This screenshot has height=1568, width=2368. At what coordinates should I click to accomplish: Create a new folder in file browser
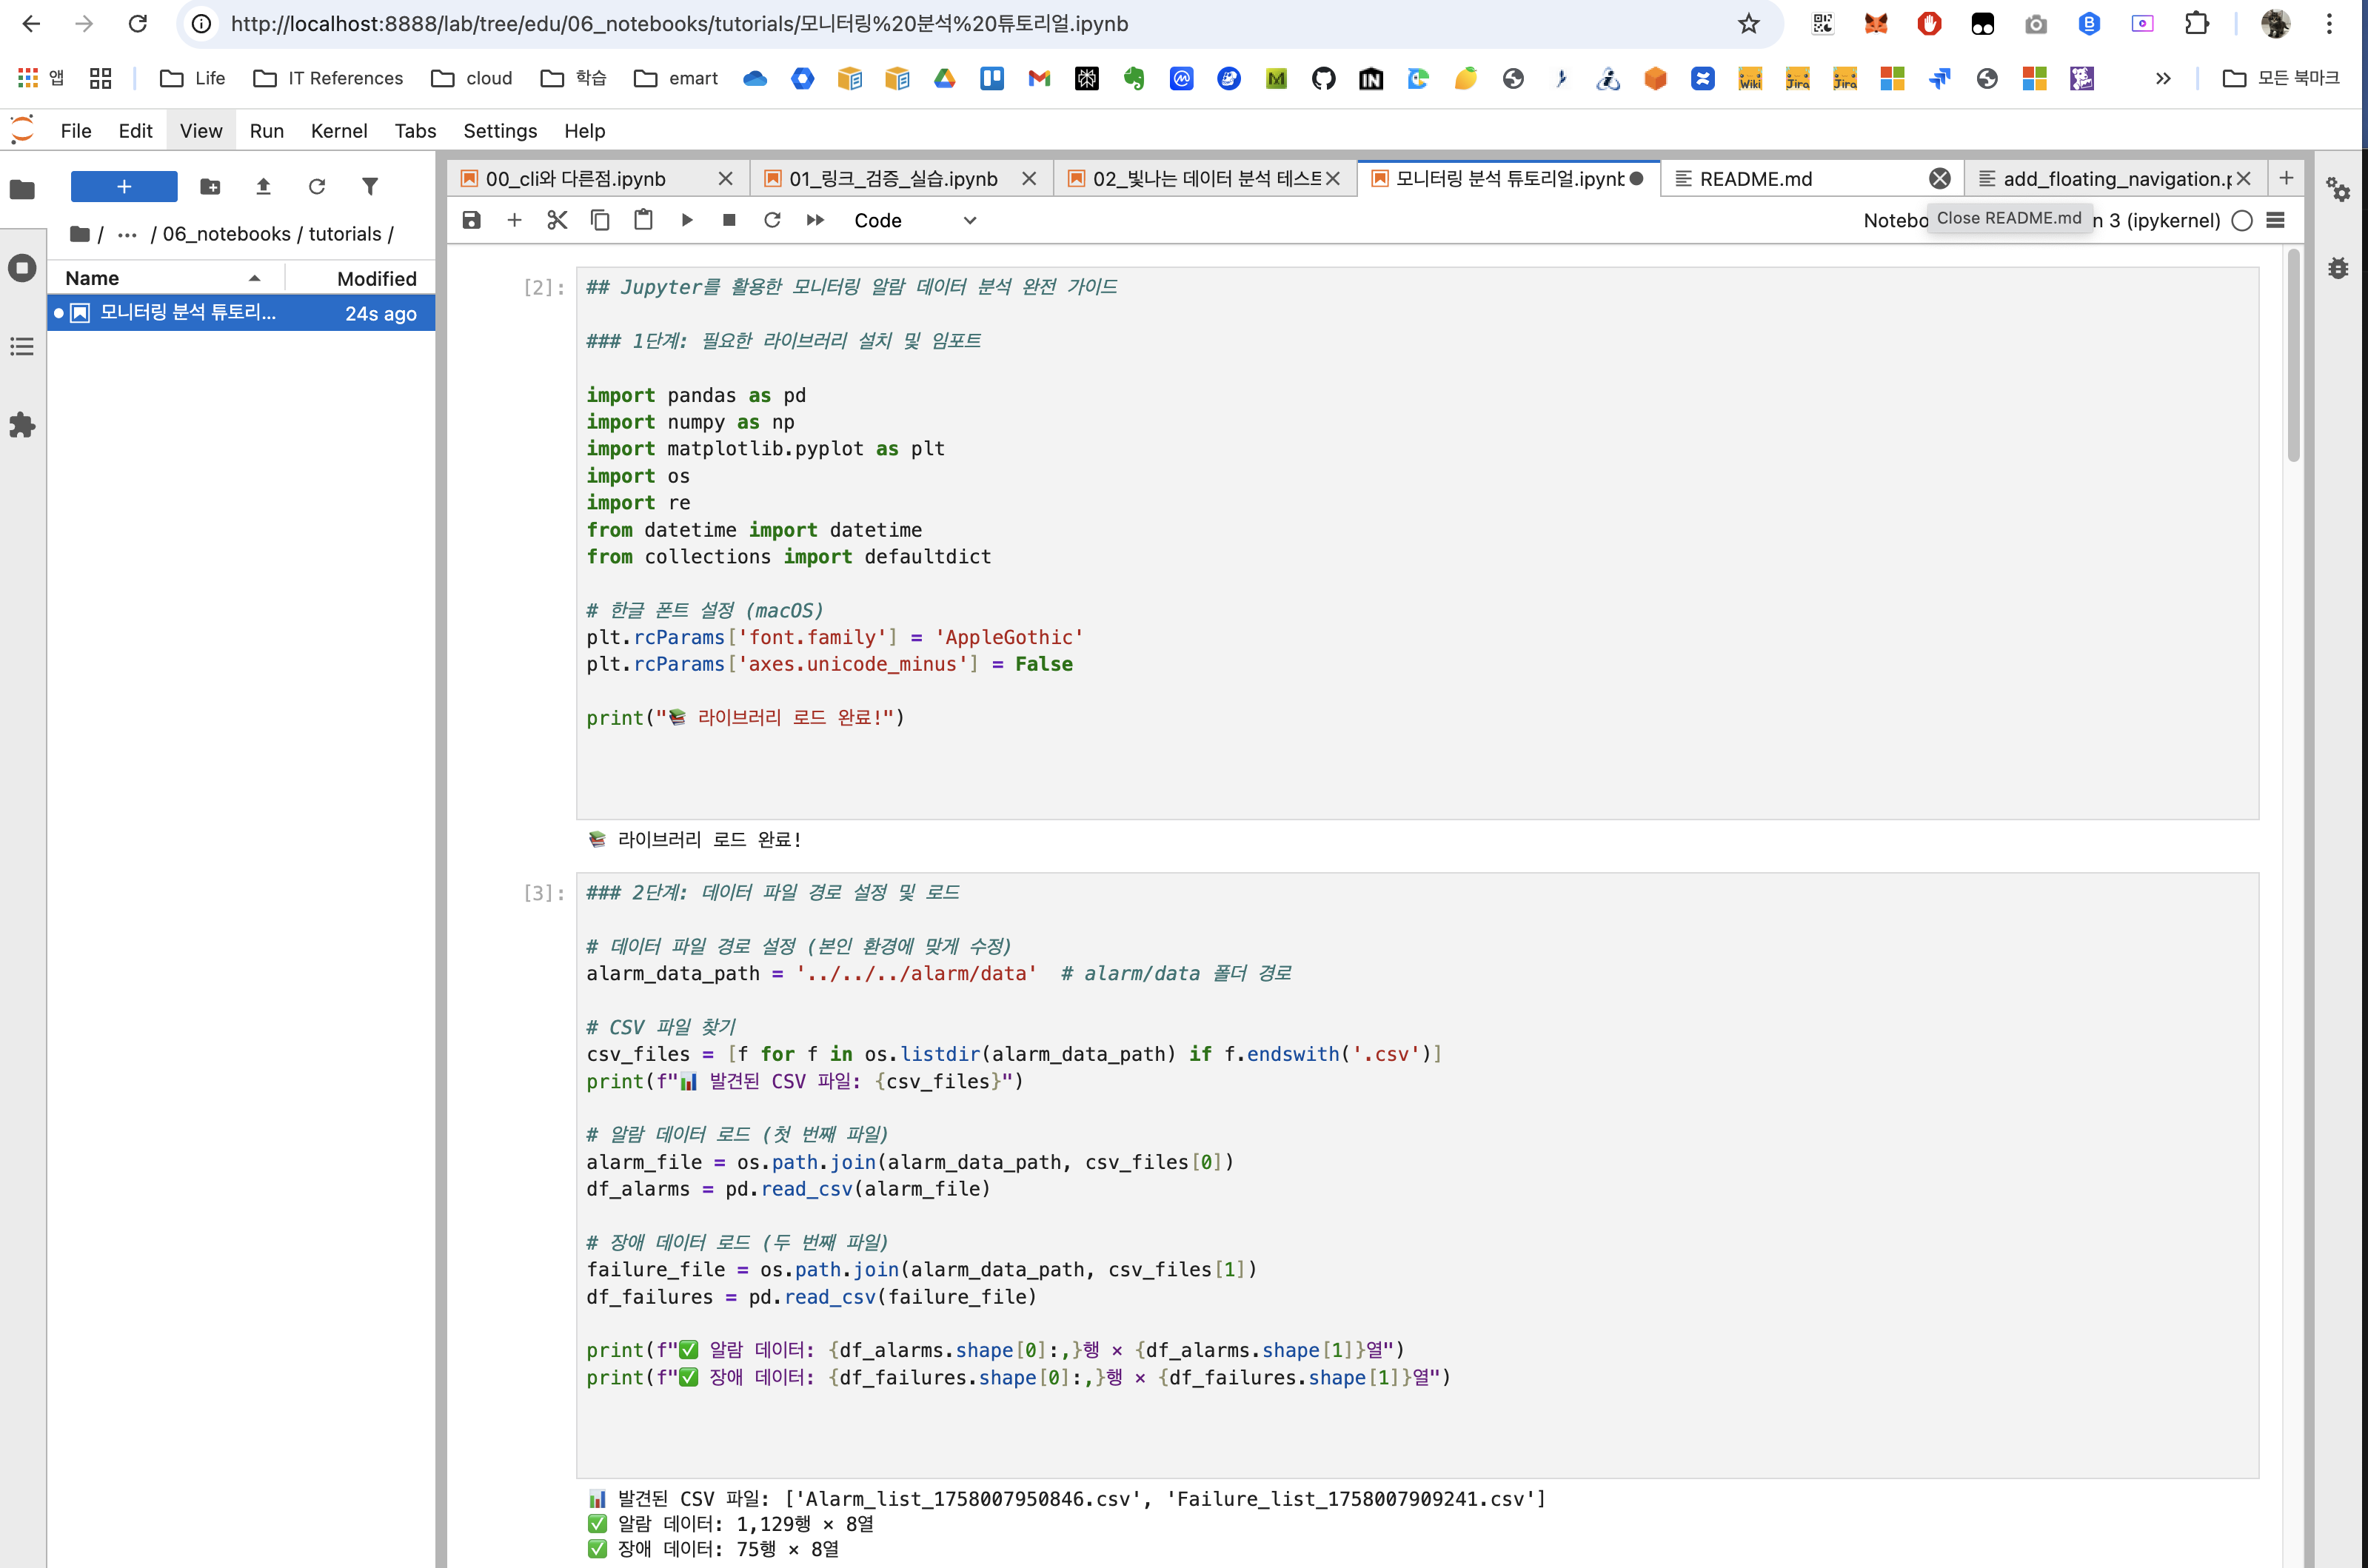210,187
